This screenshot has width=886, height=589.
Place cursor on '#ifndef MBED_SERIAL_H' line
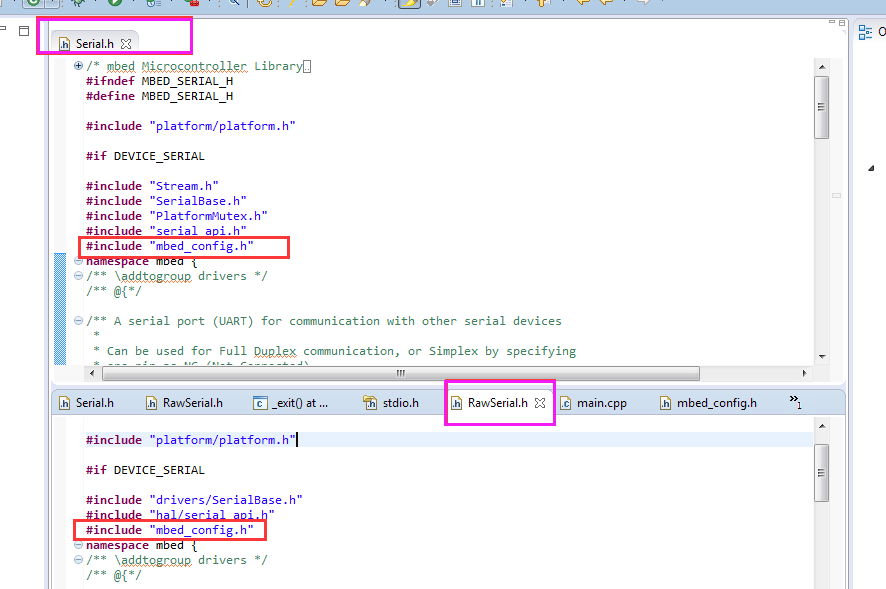(x=159, y=81)
